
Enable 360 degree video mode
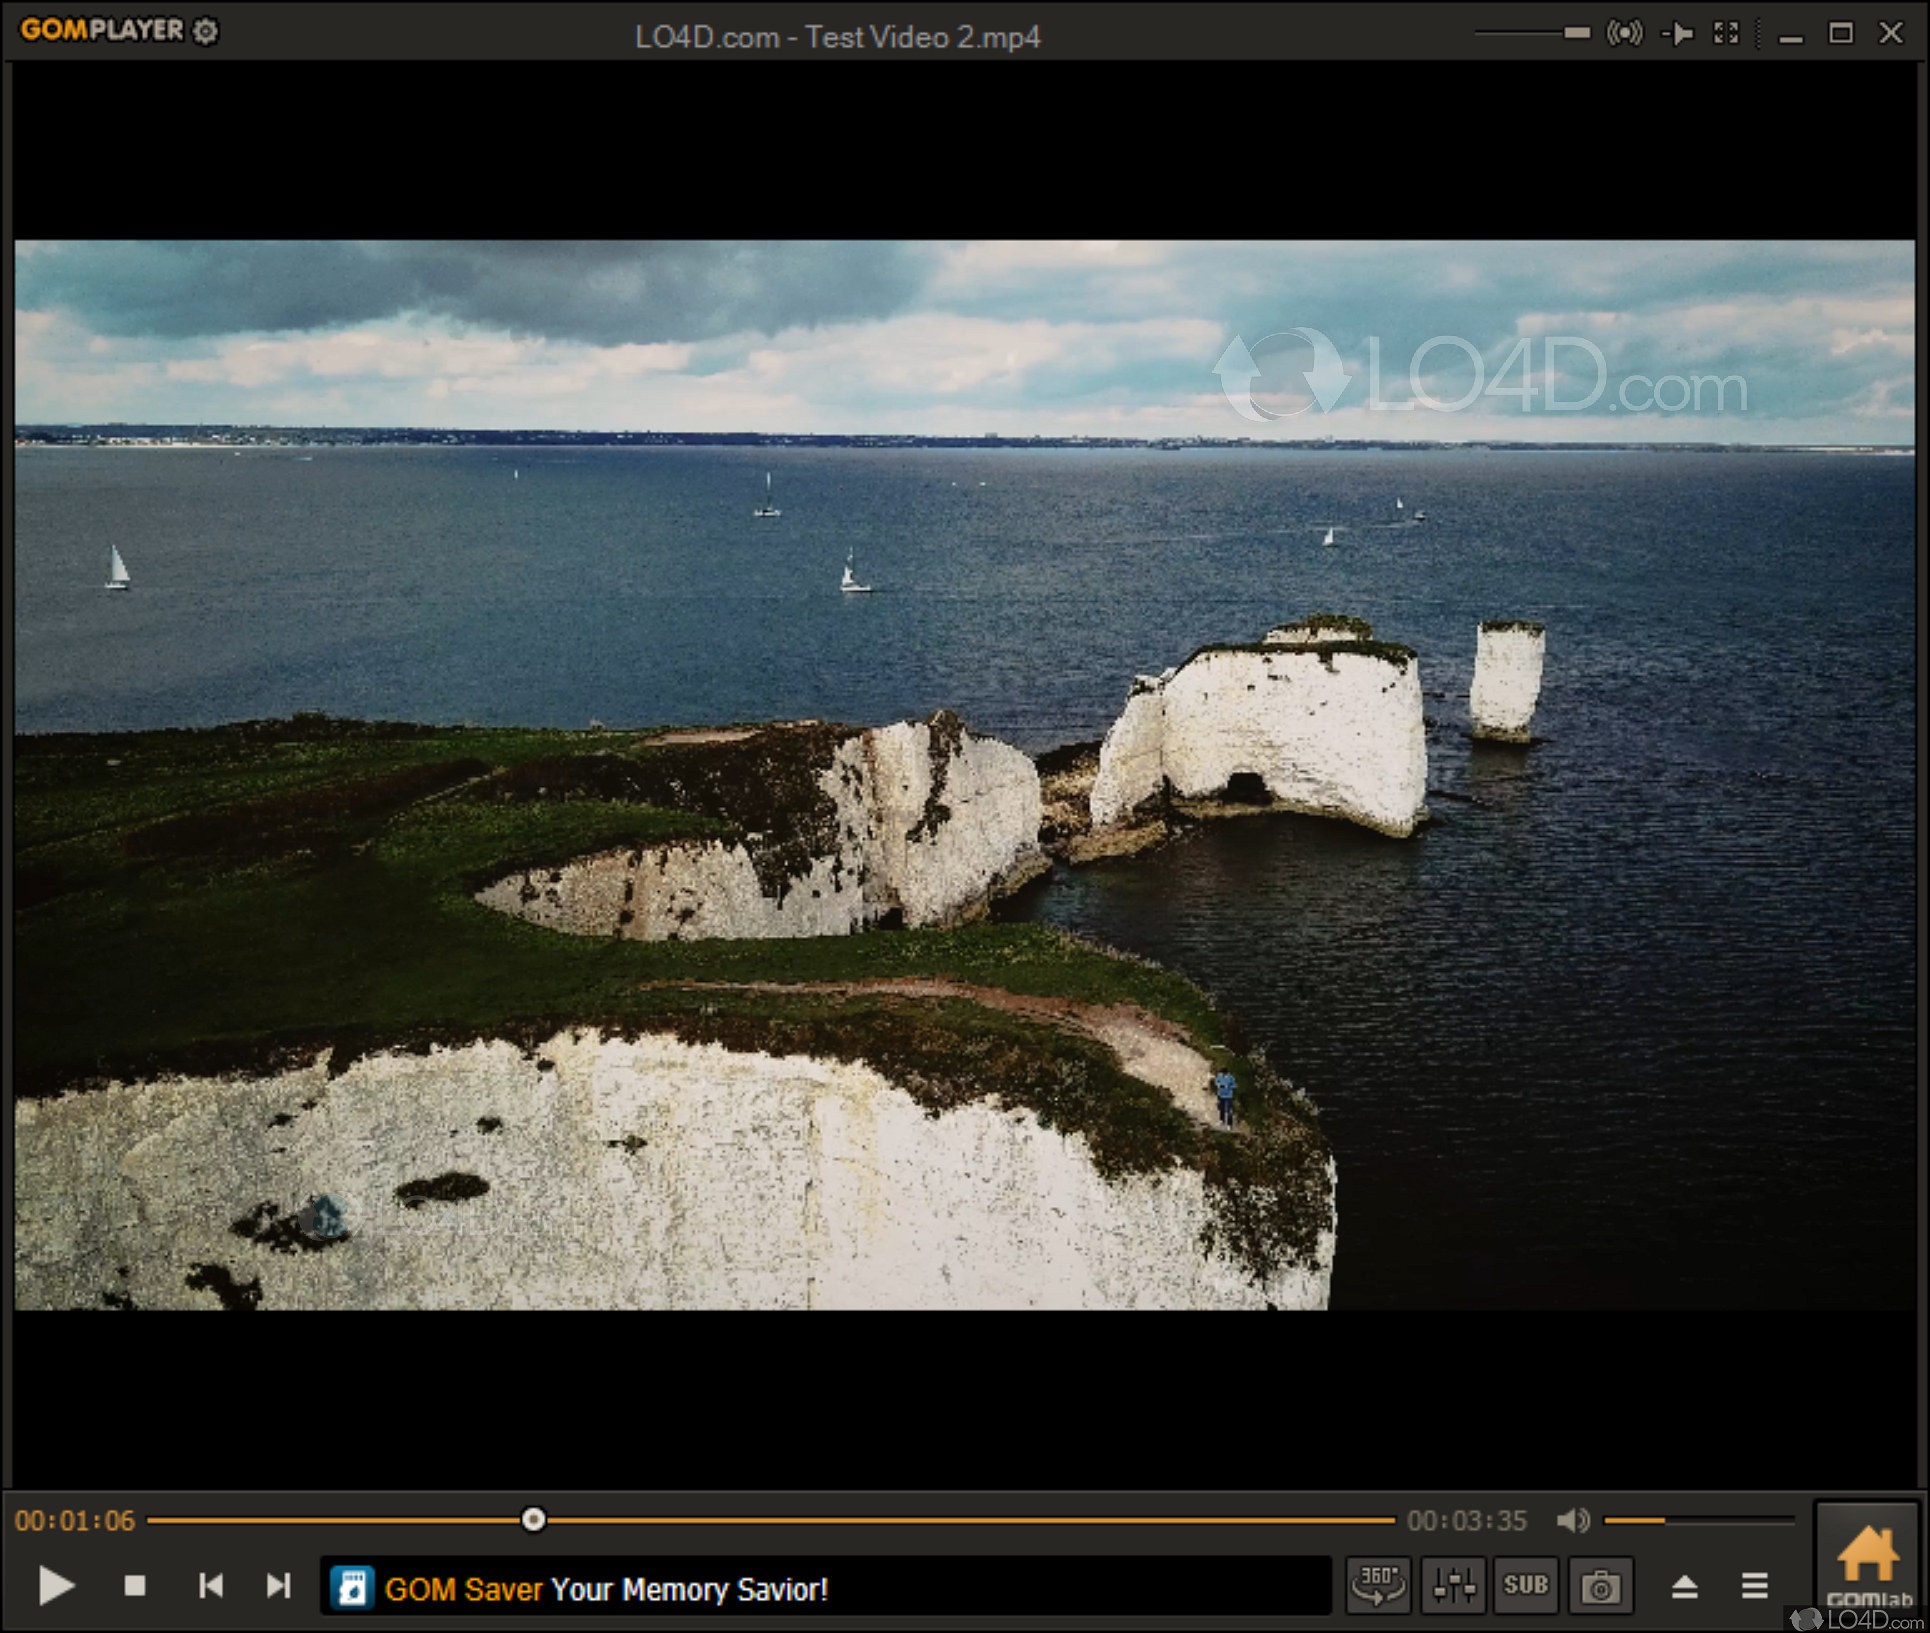(x=1378, y=1586)
